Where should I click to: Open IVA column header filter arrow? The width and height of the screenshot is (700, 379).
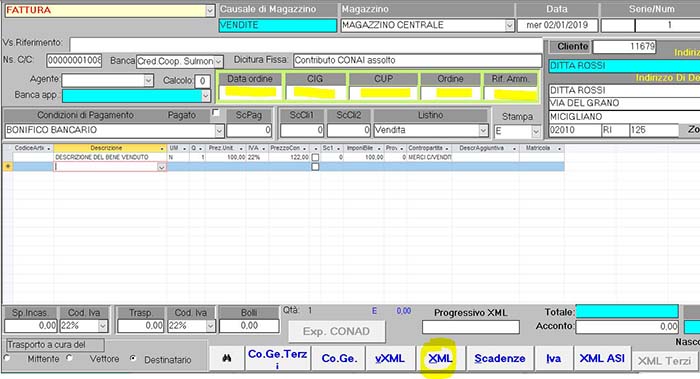point(263,148)
